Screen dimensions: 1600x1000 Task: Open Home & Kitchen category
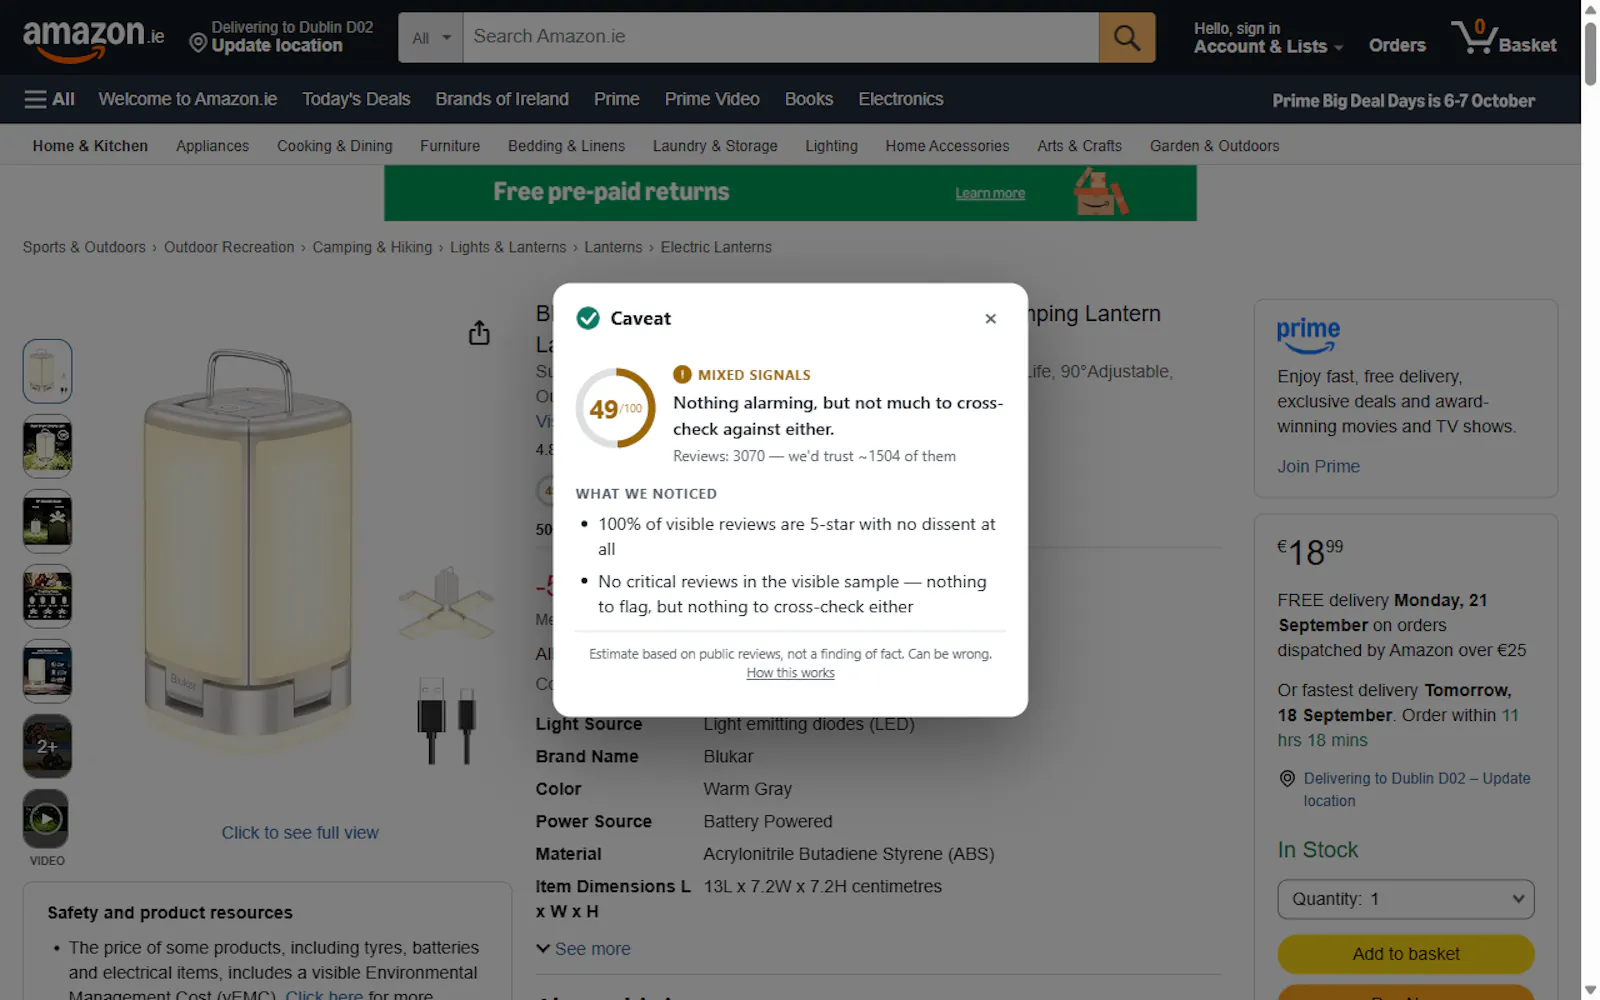coord(90,146)
